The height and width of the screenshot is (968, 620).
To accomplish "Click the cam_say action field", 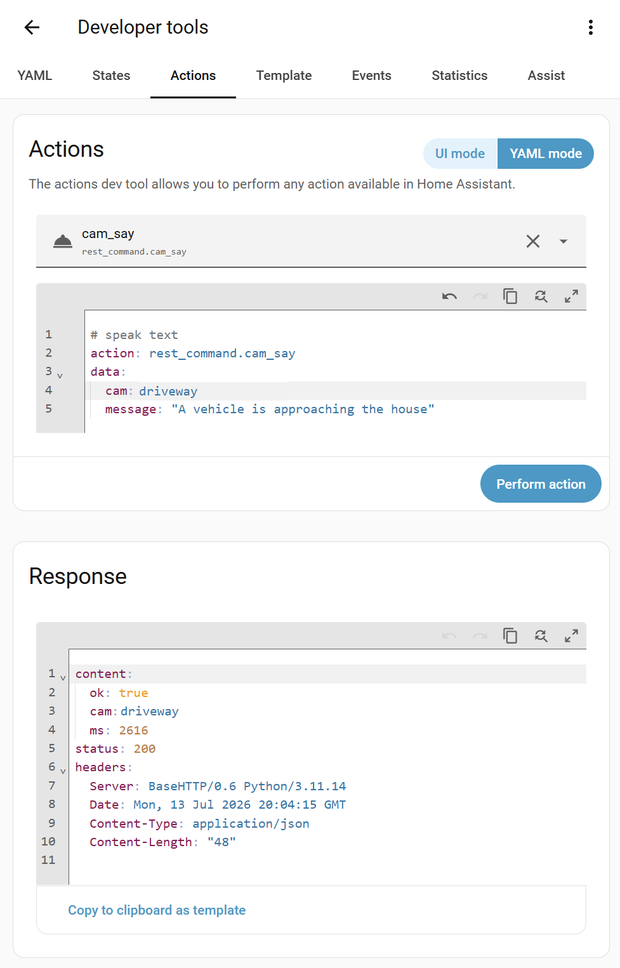I will (311, 241).
